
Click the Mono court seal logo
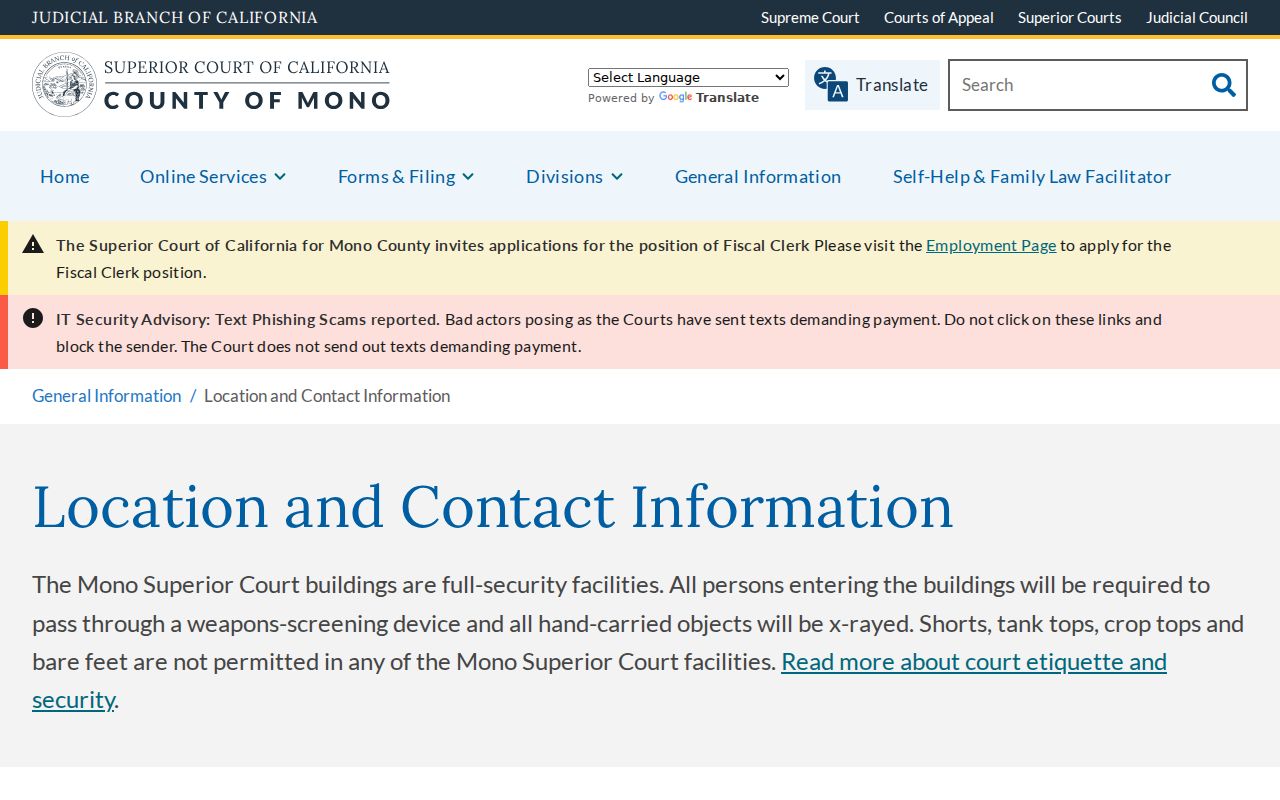tap(64, 85)
